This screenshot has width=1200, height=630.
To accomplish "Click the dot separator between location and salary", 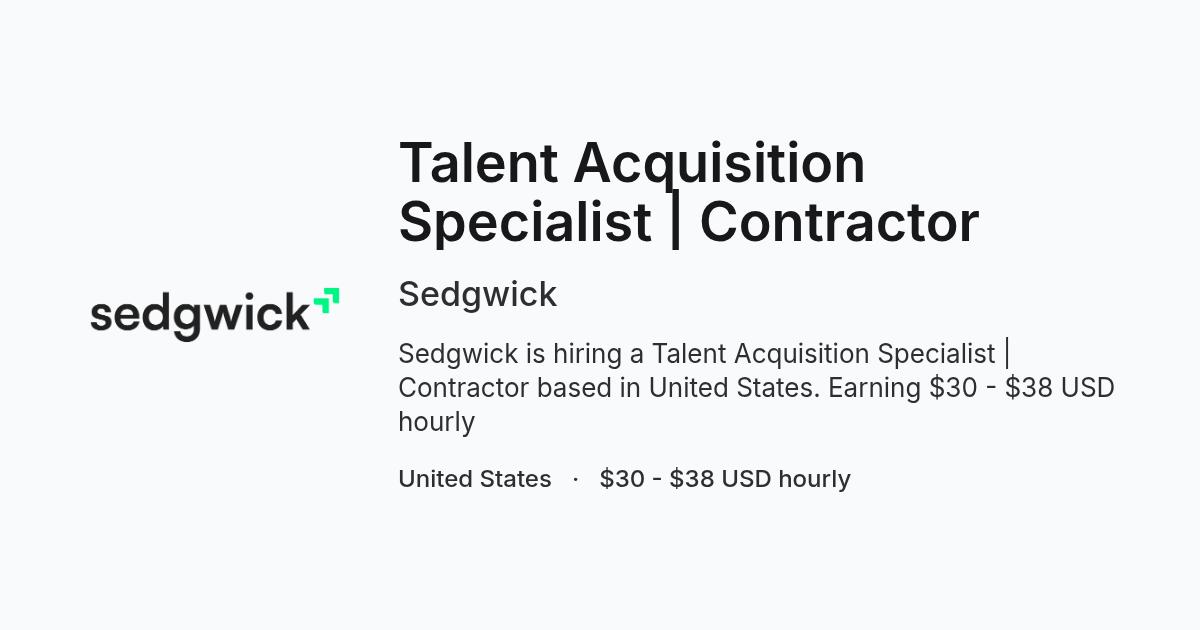I will (576, 479).
